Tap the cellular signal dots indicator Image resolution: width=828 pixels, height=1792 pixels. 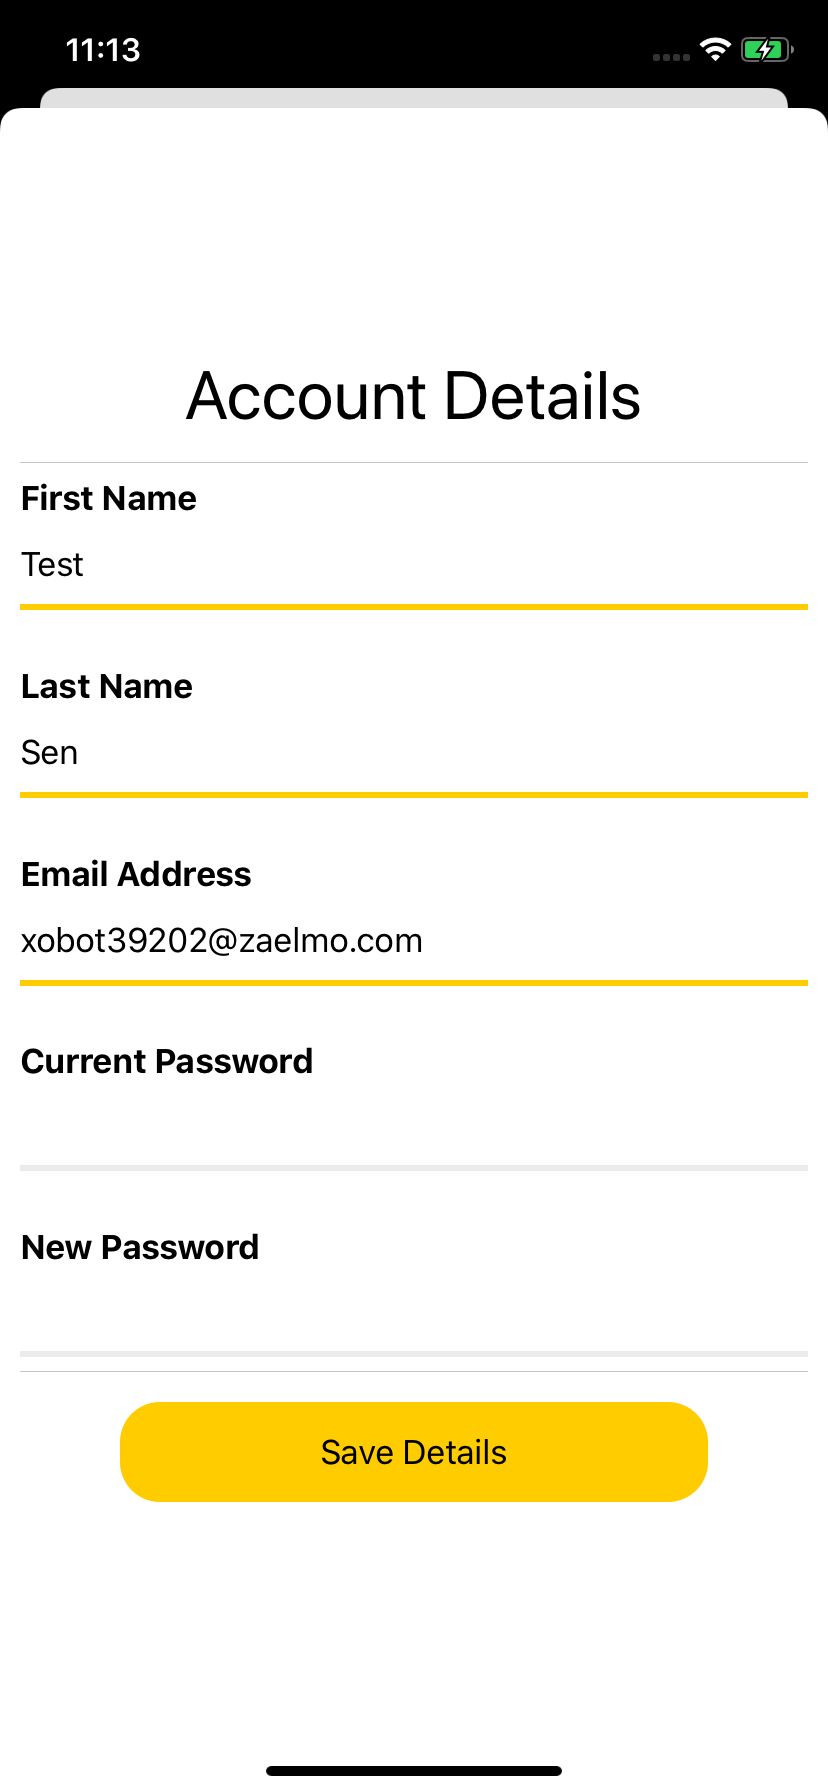(671, 57)
